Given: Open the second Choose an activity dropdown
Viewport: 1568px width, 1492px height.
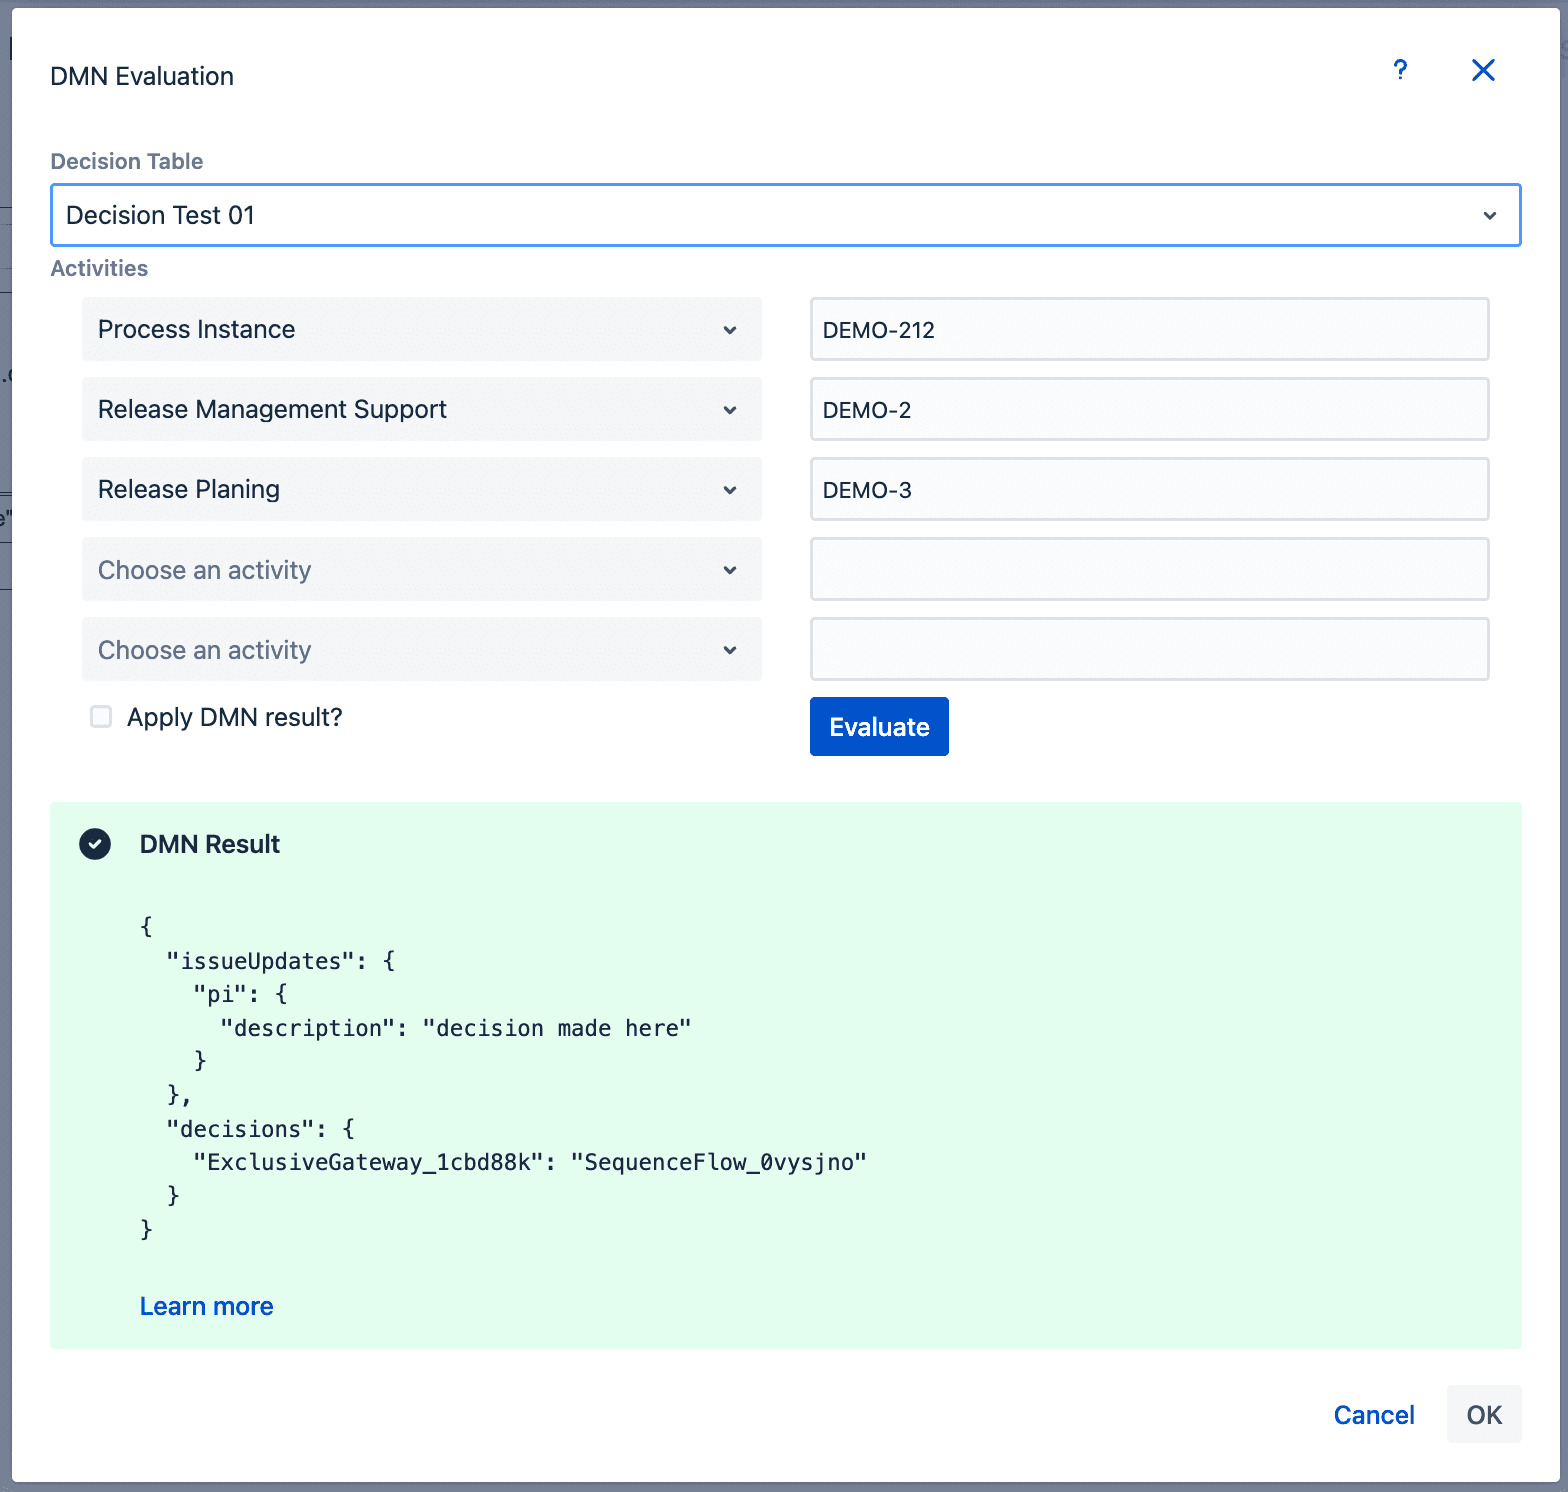Looking at the screenshot, I should click(421, 649).
